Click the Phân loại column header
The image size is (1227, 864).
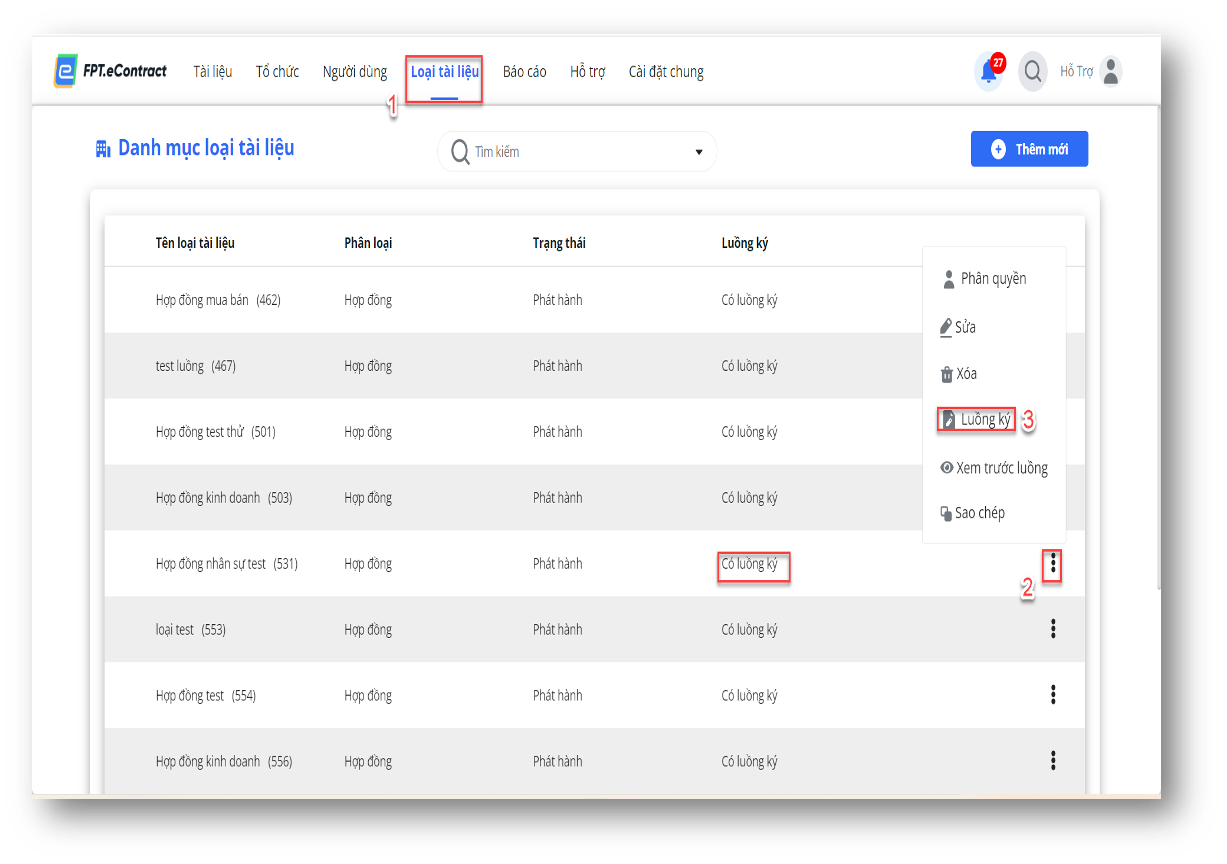point(368,243)
